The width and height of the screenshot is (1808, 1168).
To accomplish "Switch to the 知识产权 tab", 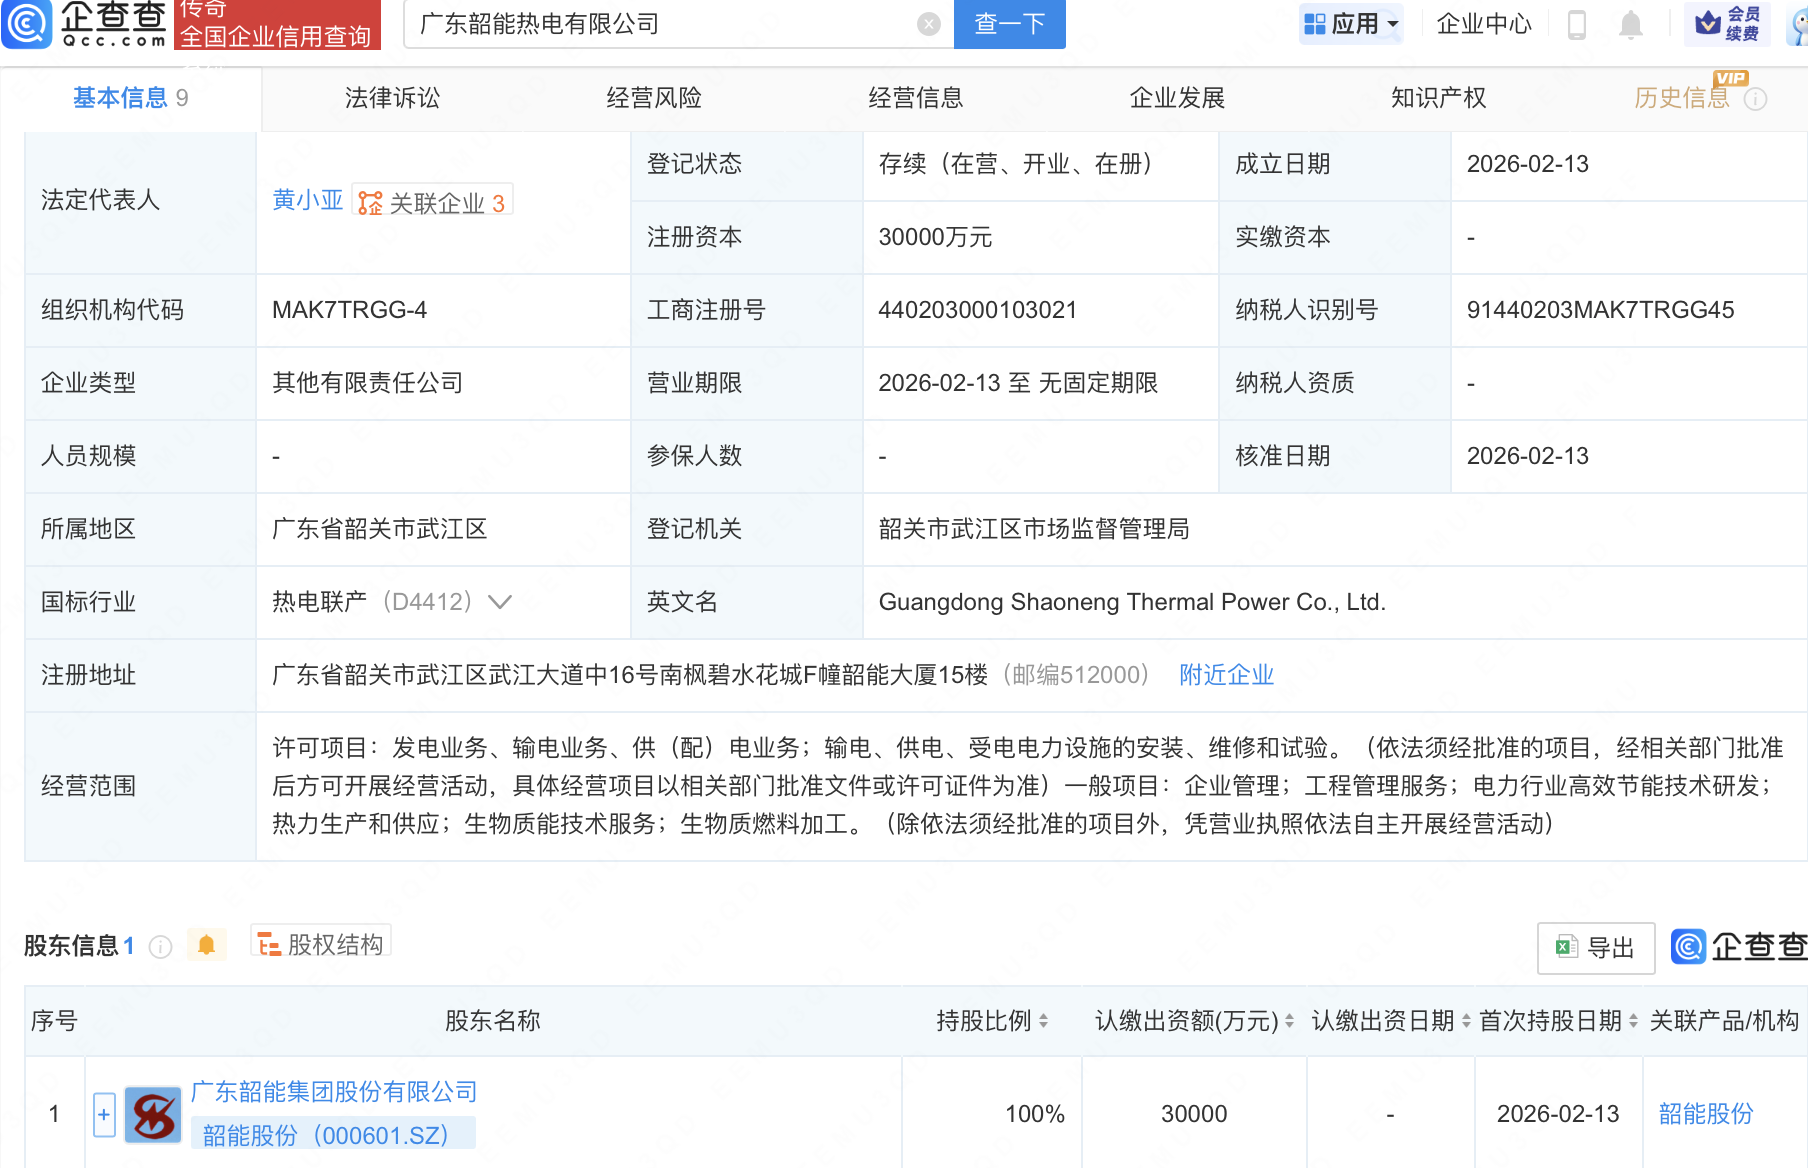I will [1437, 97].
